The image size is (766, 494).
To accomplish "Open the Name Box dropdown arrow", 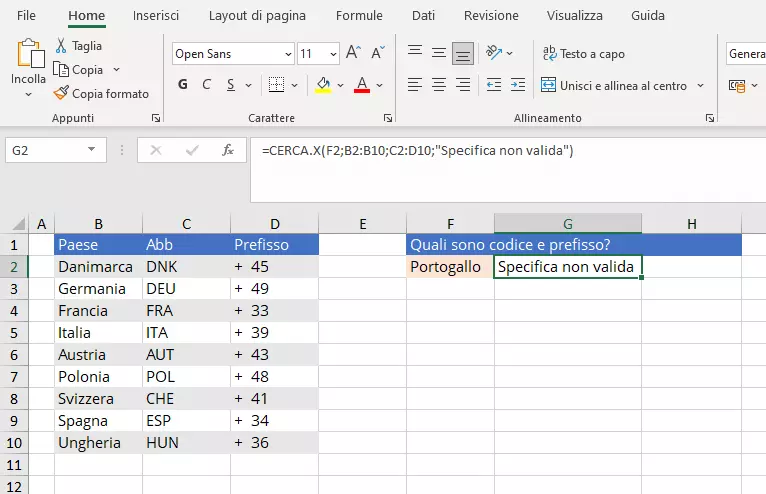I will (91, 150).
